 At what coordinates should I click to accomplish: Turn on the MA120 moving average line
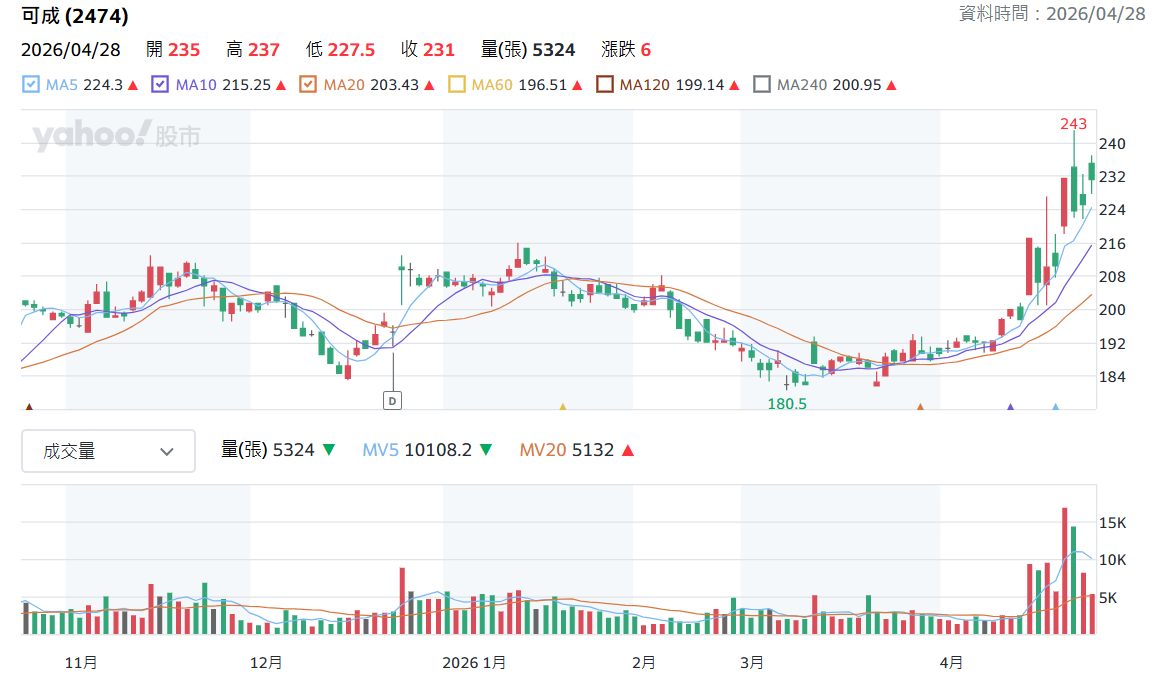(x=605, y=85)
